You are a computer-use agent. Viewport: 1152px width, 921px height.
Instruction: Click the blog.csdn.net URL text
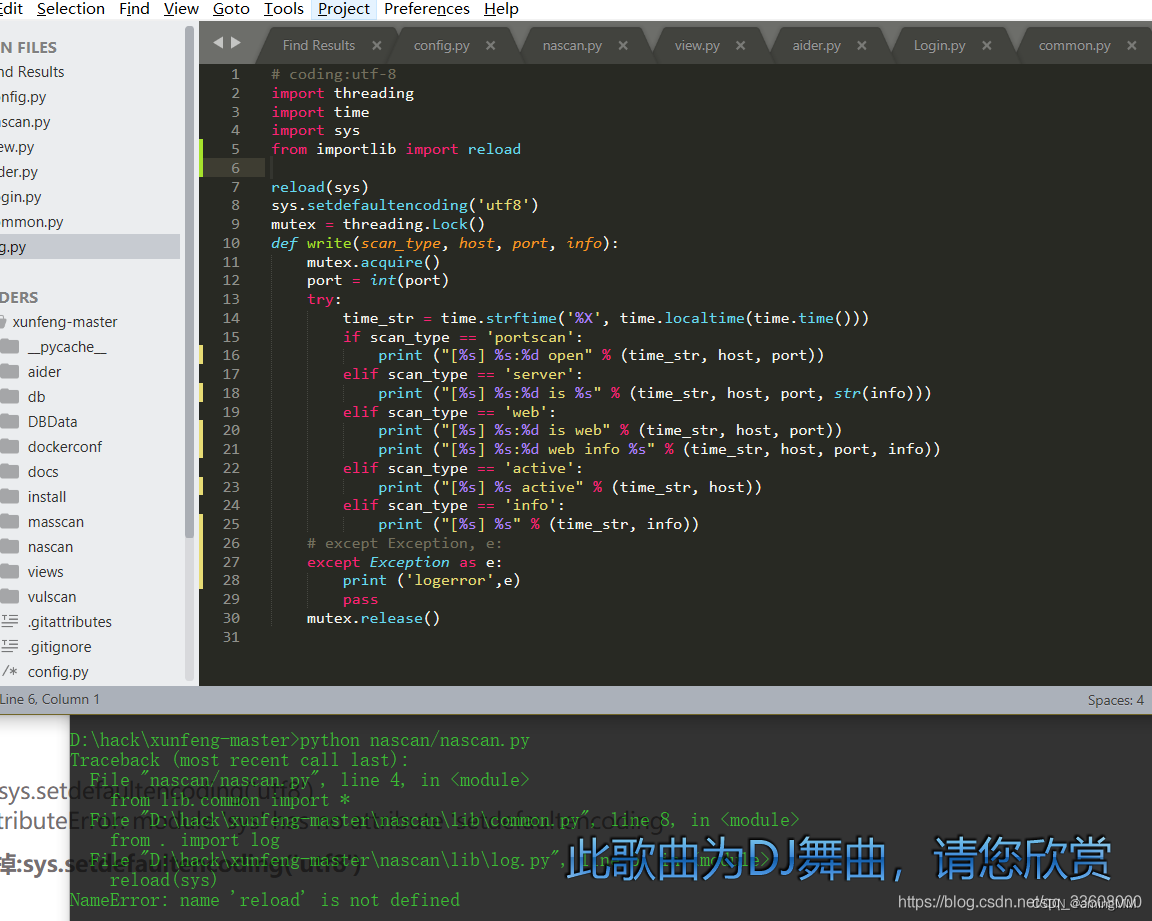[x=1018, y=902]
